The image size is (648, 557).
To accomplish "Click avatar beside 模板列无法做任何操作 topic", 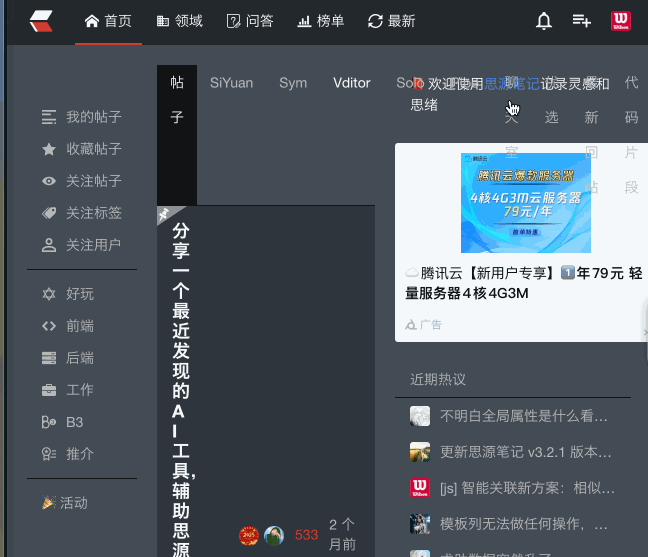I will [420, 524].
